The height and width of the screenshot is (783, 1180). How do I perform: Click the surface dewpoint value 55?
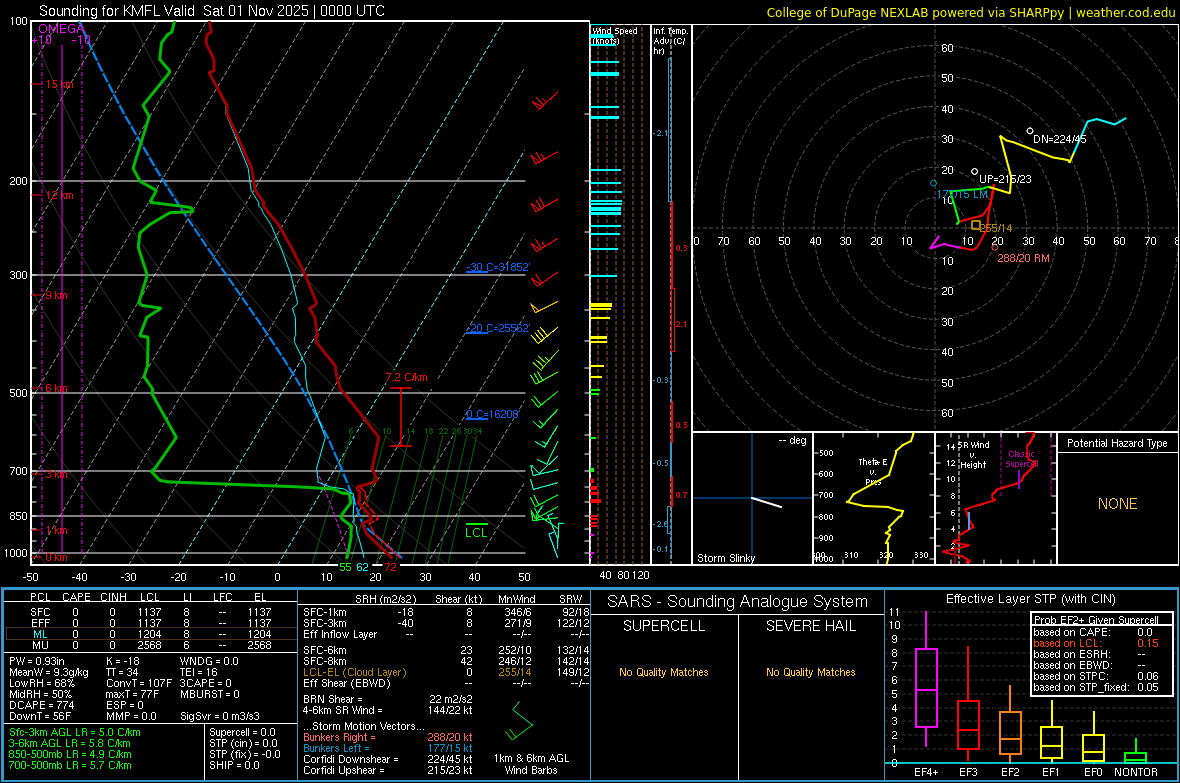tap(345, 567)
